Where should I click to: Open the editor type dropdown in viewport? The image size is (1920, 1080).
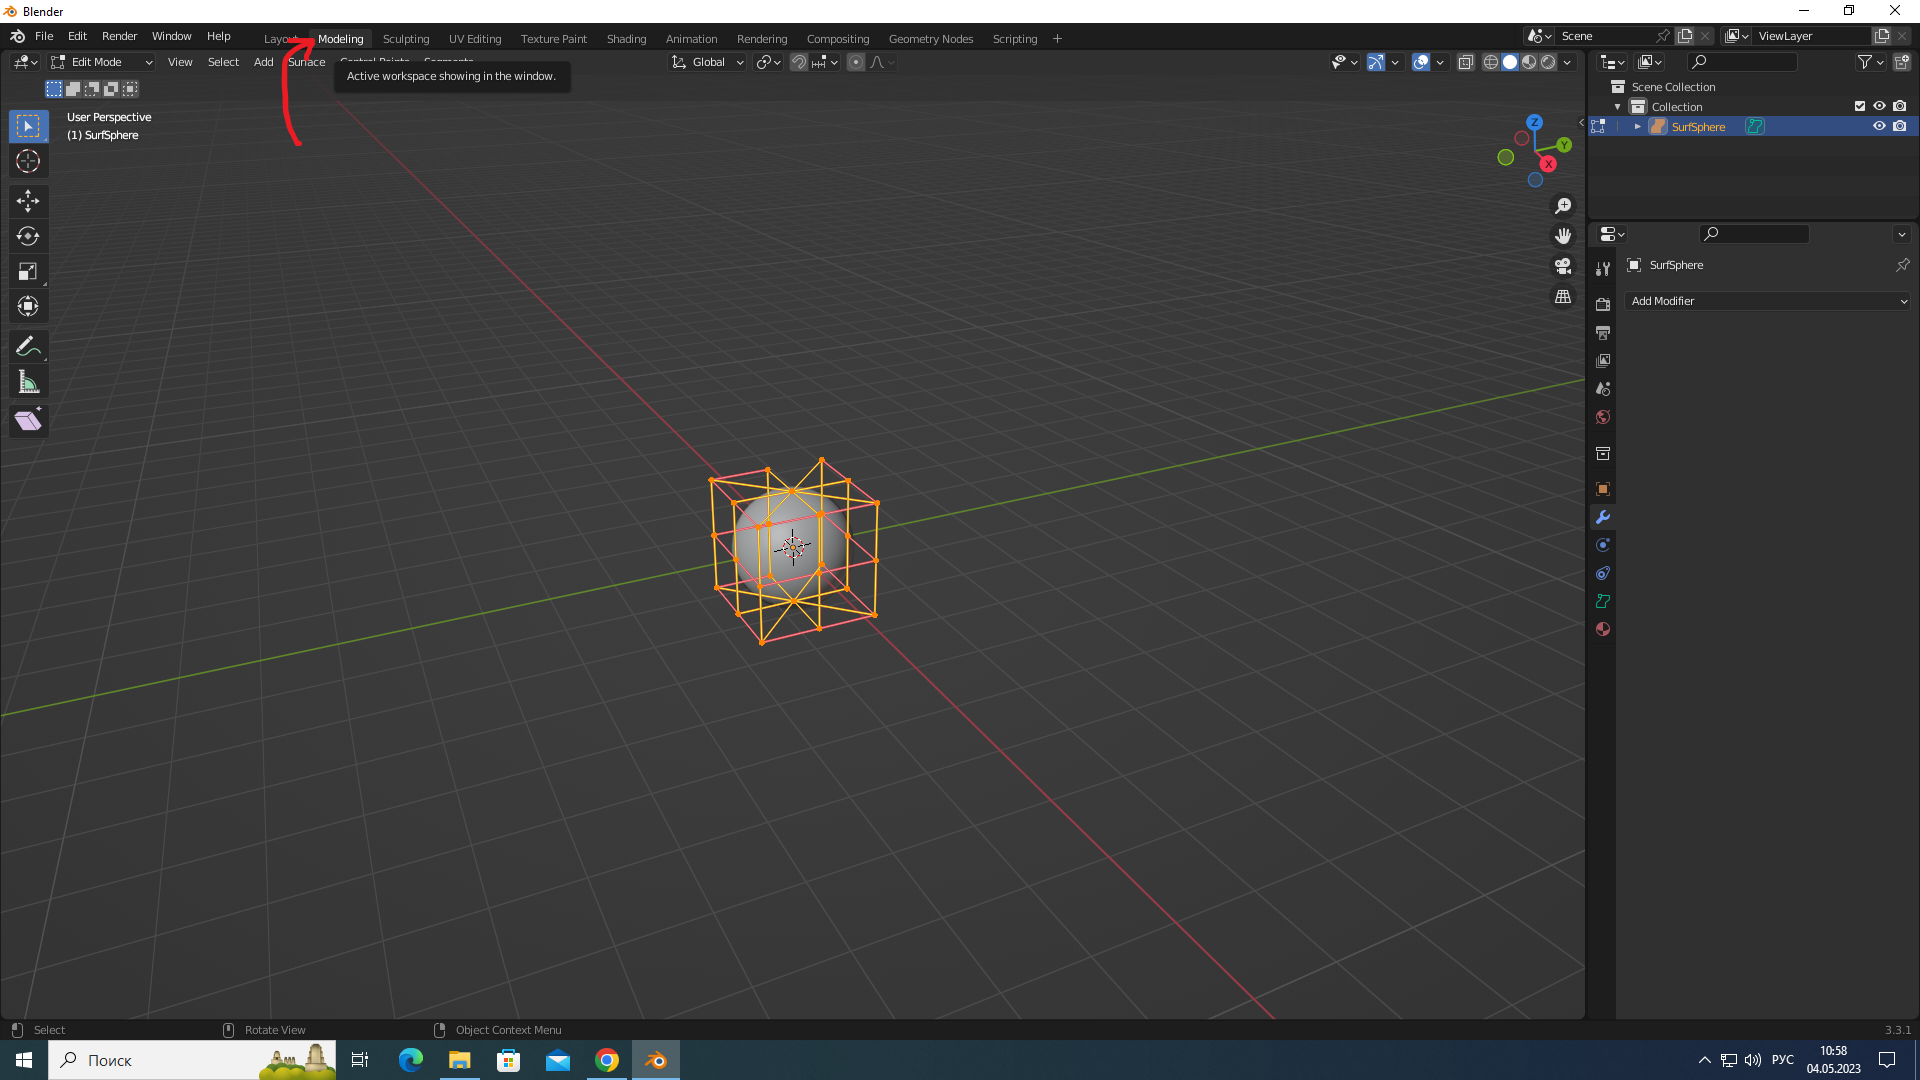[26, 62]
